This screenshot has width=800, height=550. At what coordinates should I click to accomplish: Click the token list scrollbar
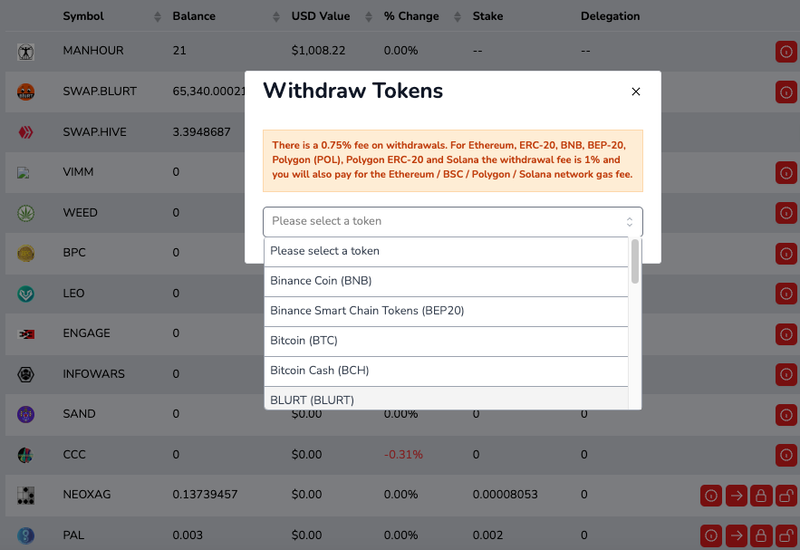coord(635,262)
